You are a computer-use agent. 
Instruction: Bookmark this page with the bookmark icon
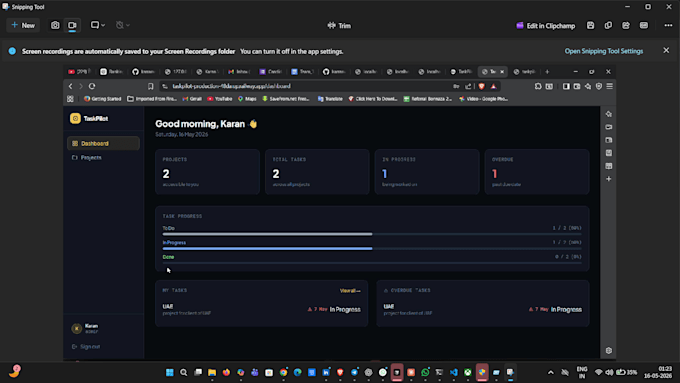pyautogui.click(x=150, y=86)
